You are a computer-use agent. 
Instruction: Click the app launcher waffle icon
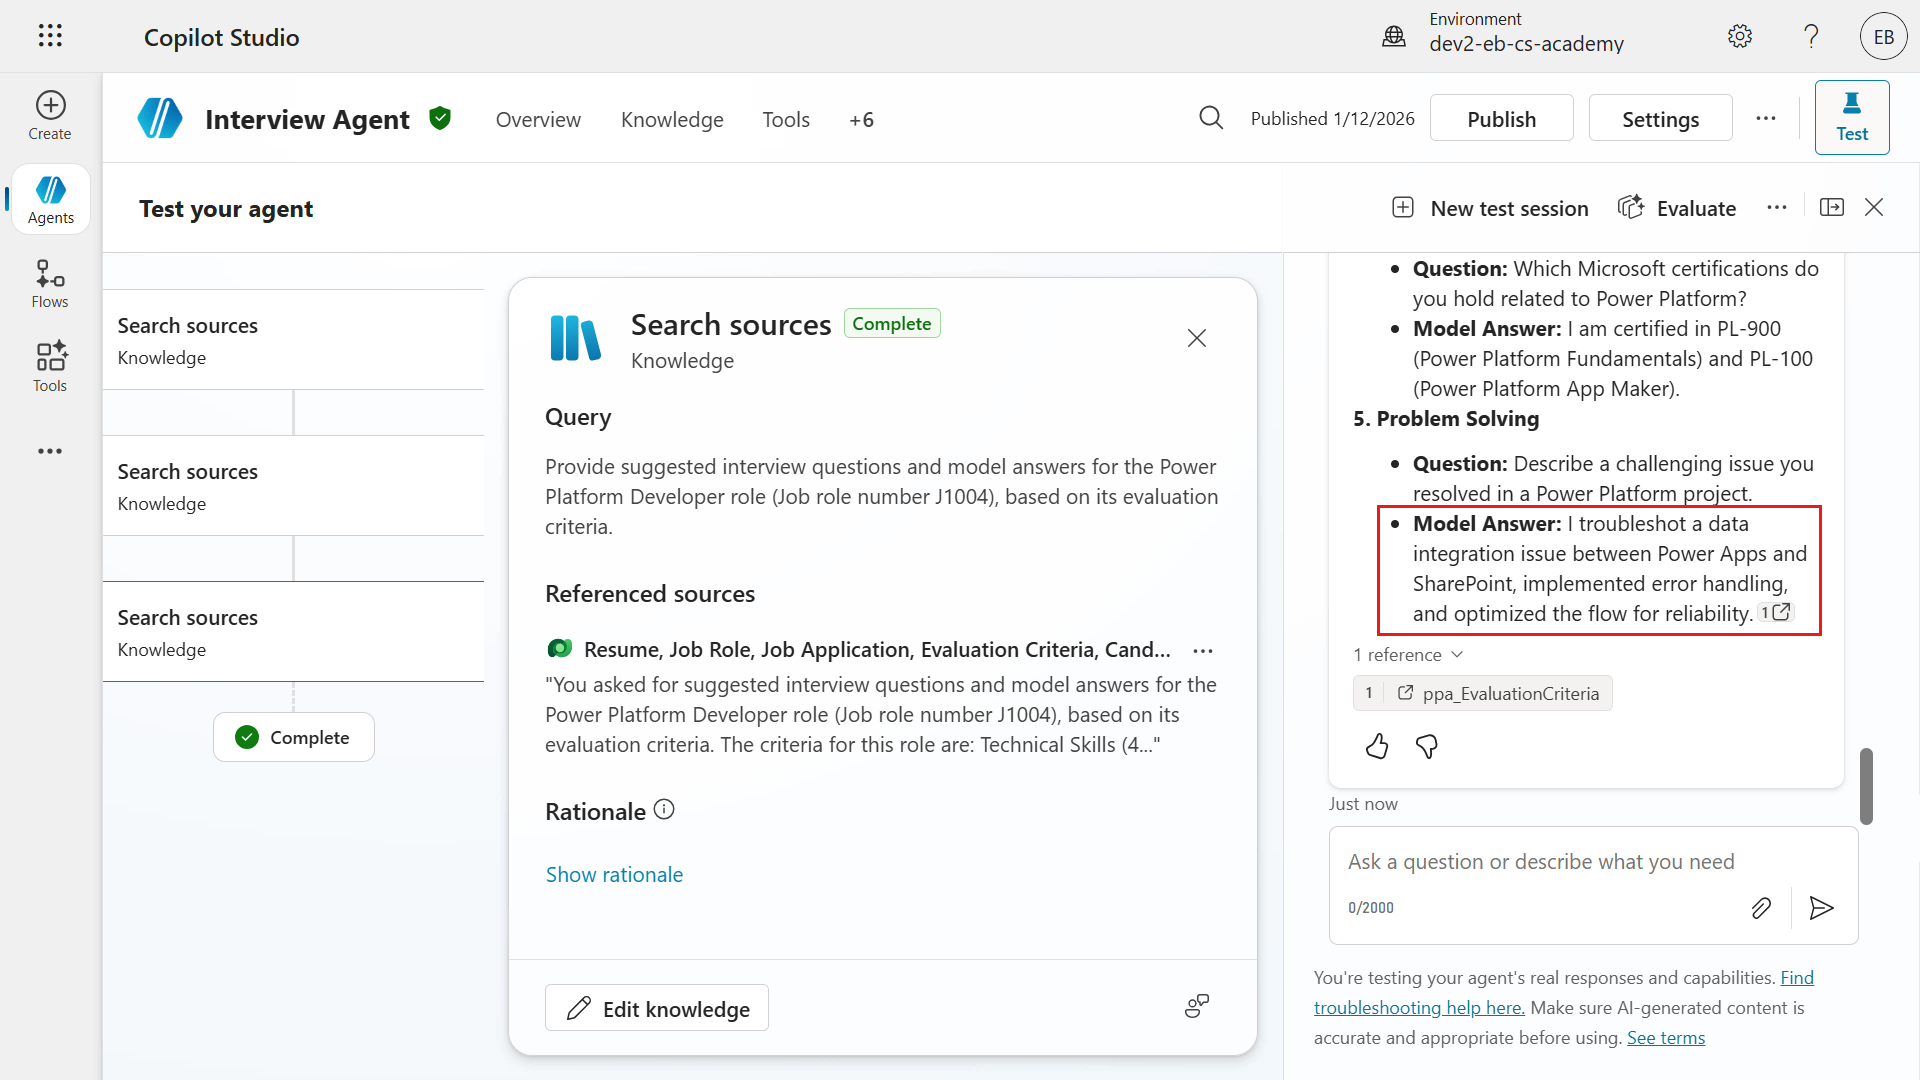tap(50, 36)
